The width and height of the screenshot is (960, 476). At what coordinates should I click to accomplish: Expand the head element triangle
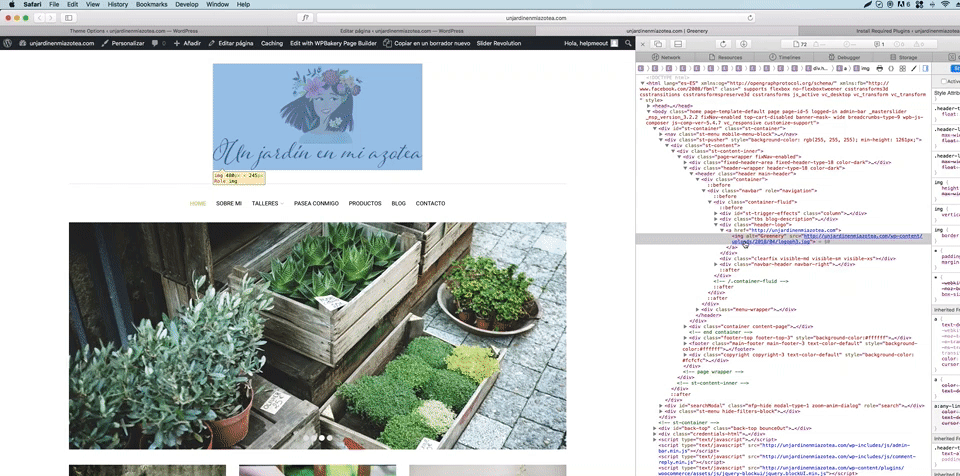point(649,106)
